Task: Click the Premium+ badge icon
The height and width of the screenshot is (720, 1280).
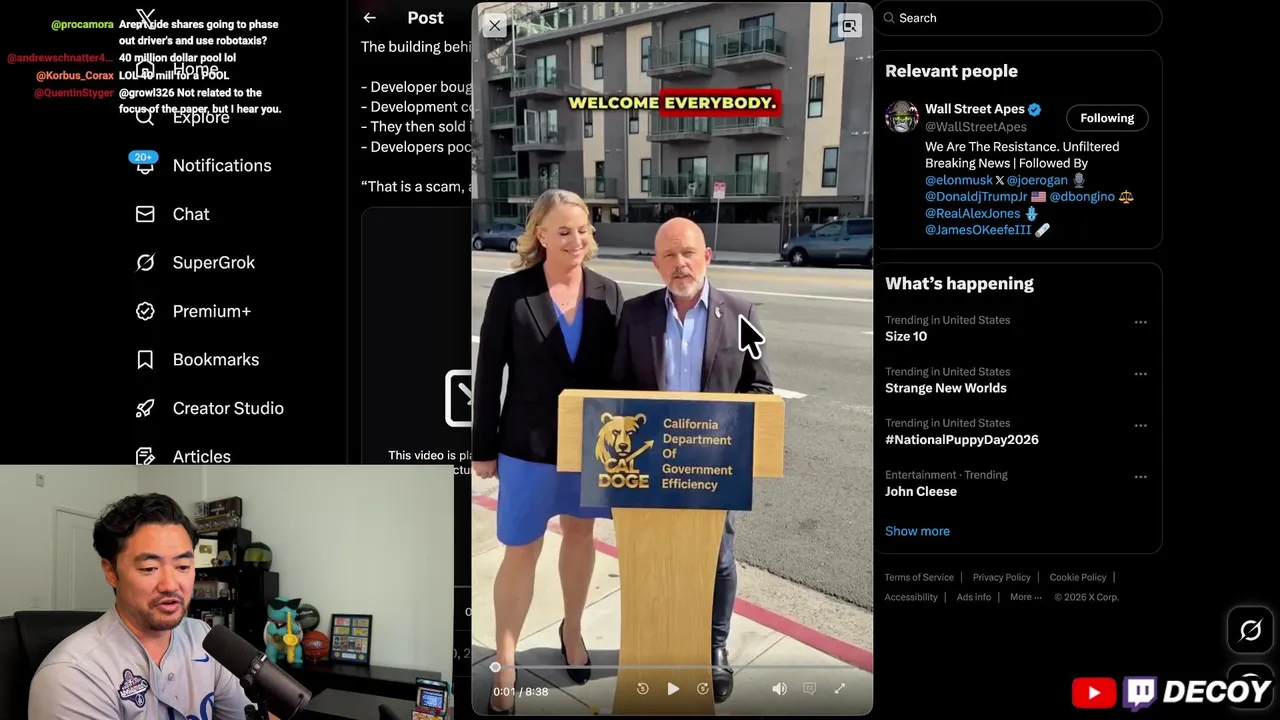Action: pyautogui.click(x=145, y=311)
